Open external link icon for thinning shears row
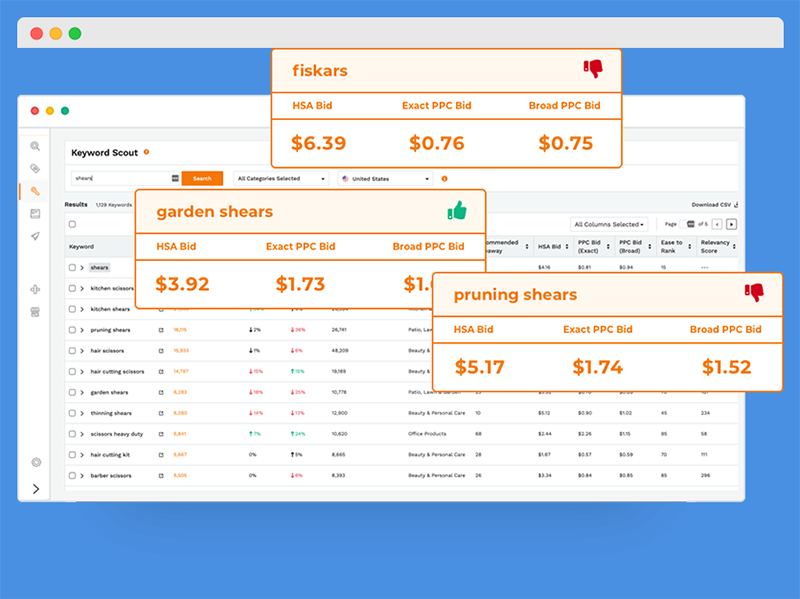 click(161, 413)
